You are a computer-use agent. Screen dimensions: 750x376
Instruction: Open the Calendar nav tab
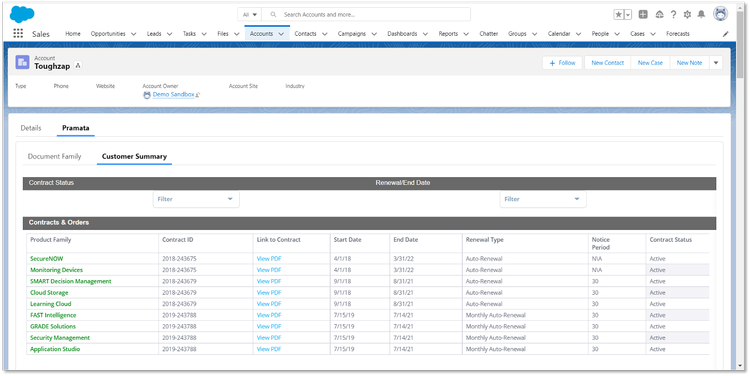click(x=559, y=34)
